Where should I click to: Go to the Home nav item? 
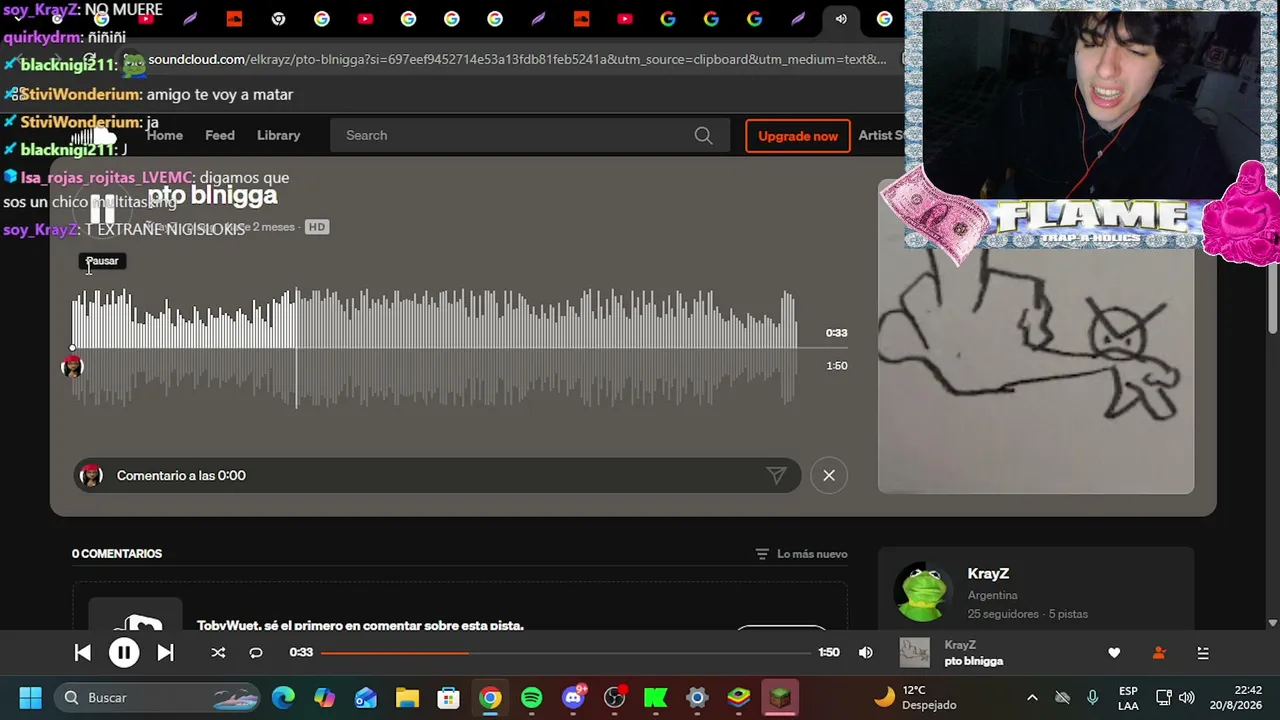pos(165,136)
